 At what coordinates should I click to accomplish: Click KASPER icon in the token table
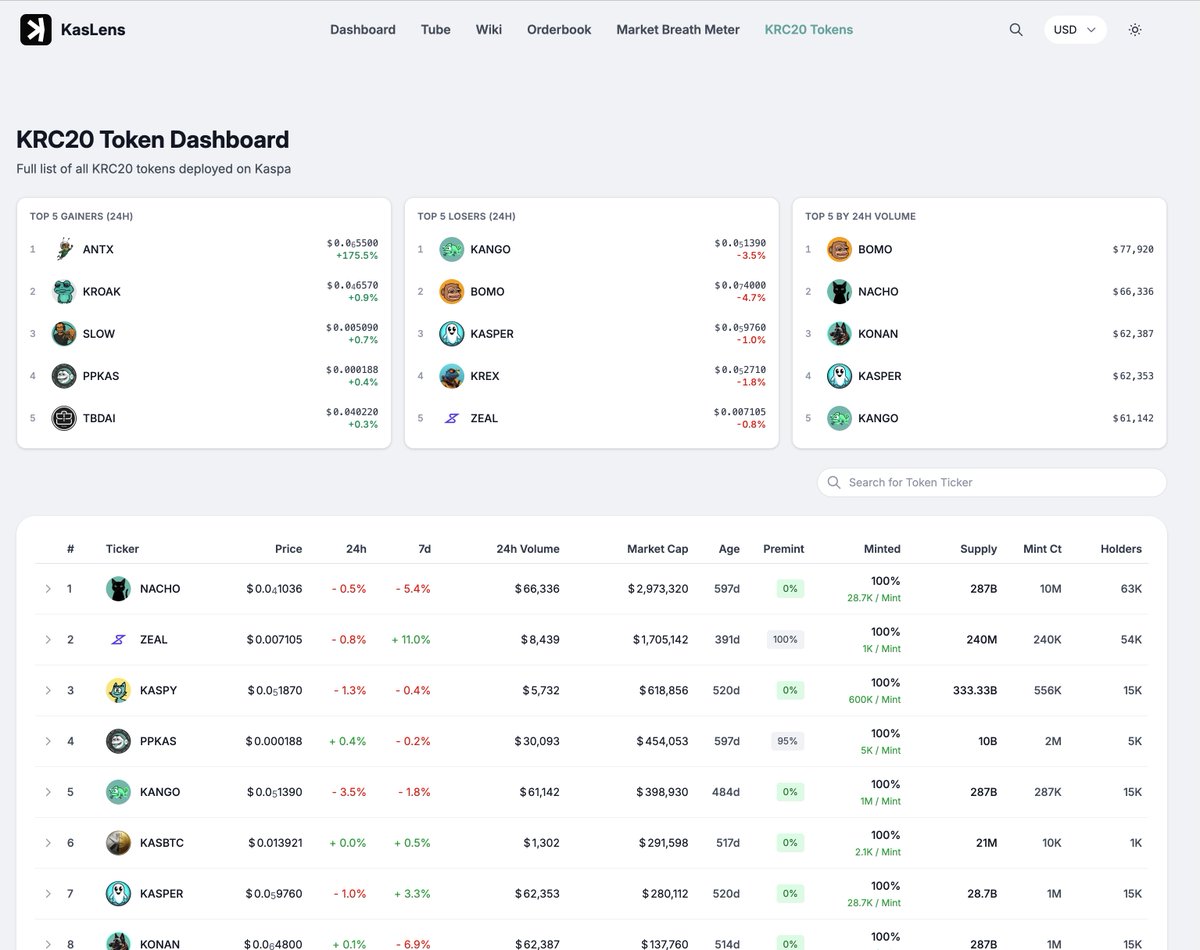pyautogui.click(x=118, y=894)
